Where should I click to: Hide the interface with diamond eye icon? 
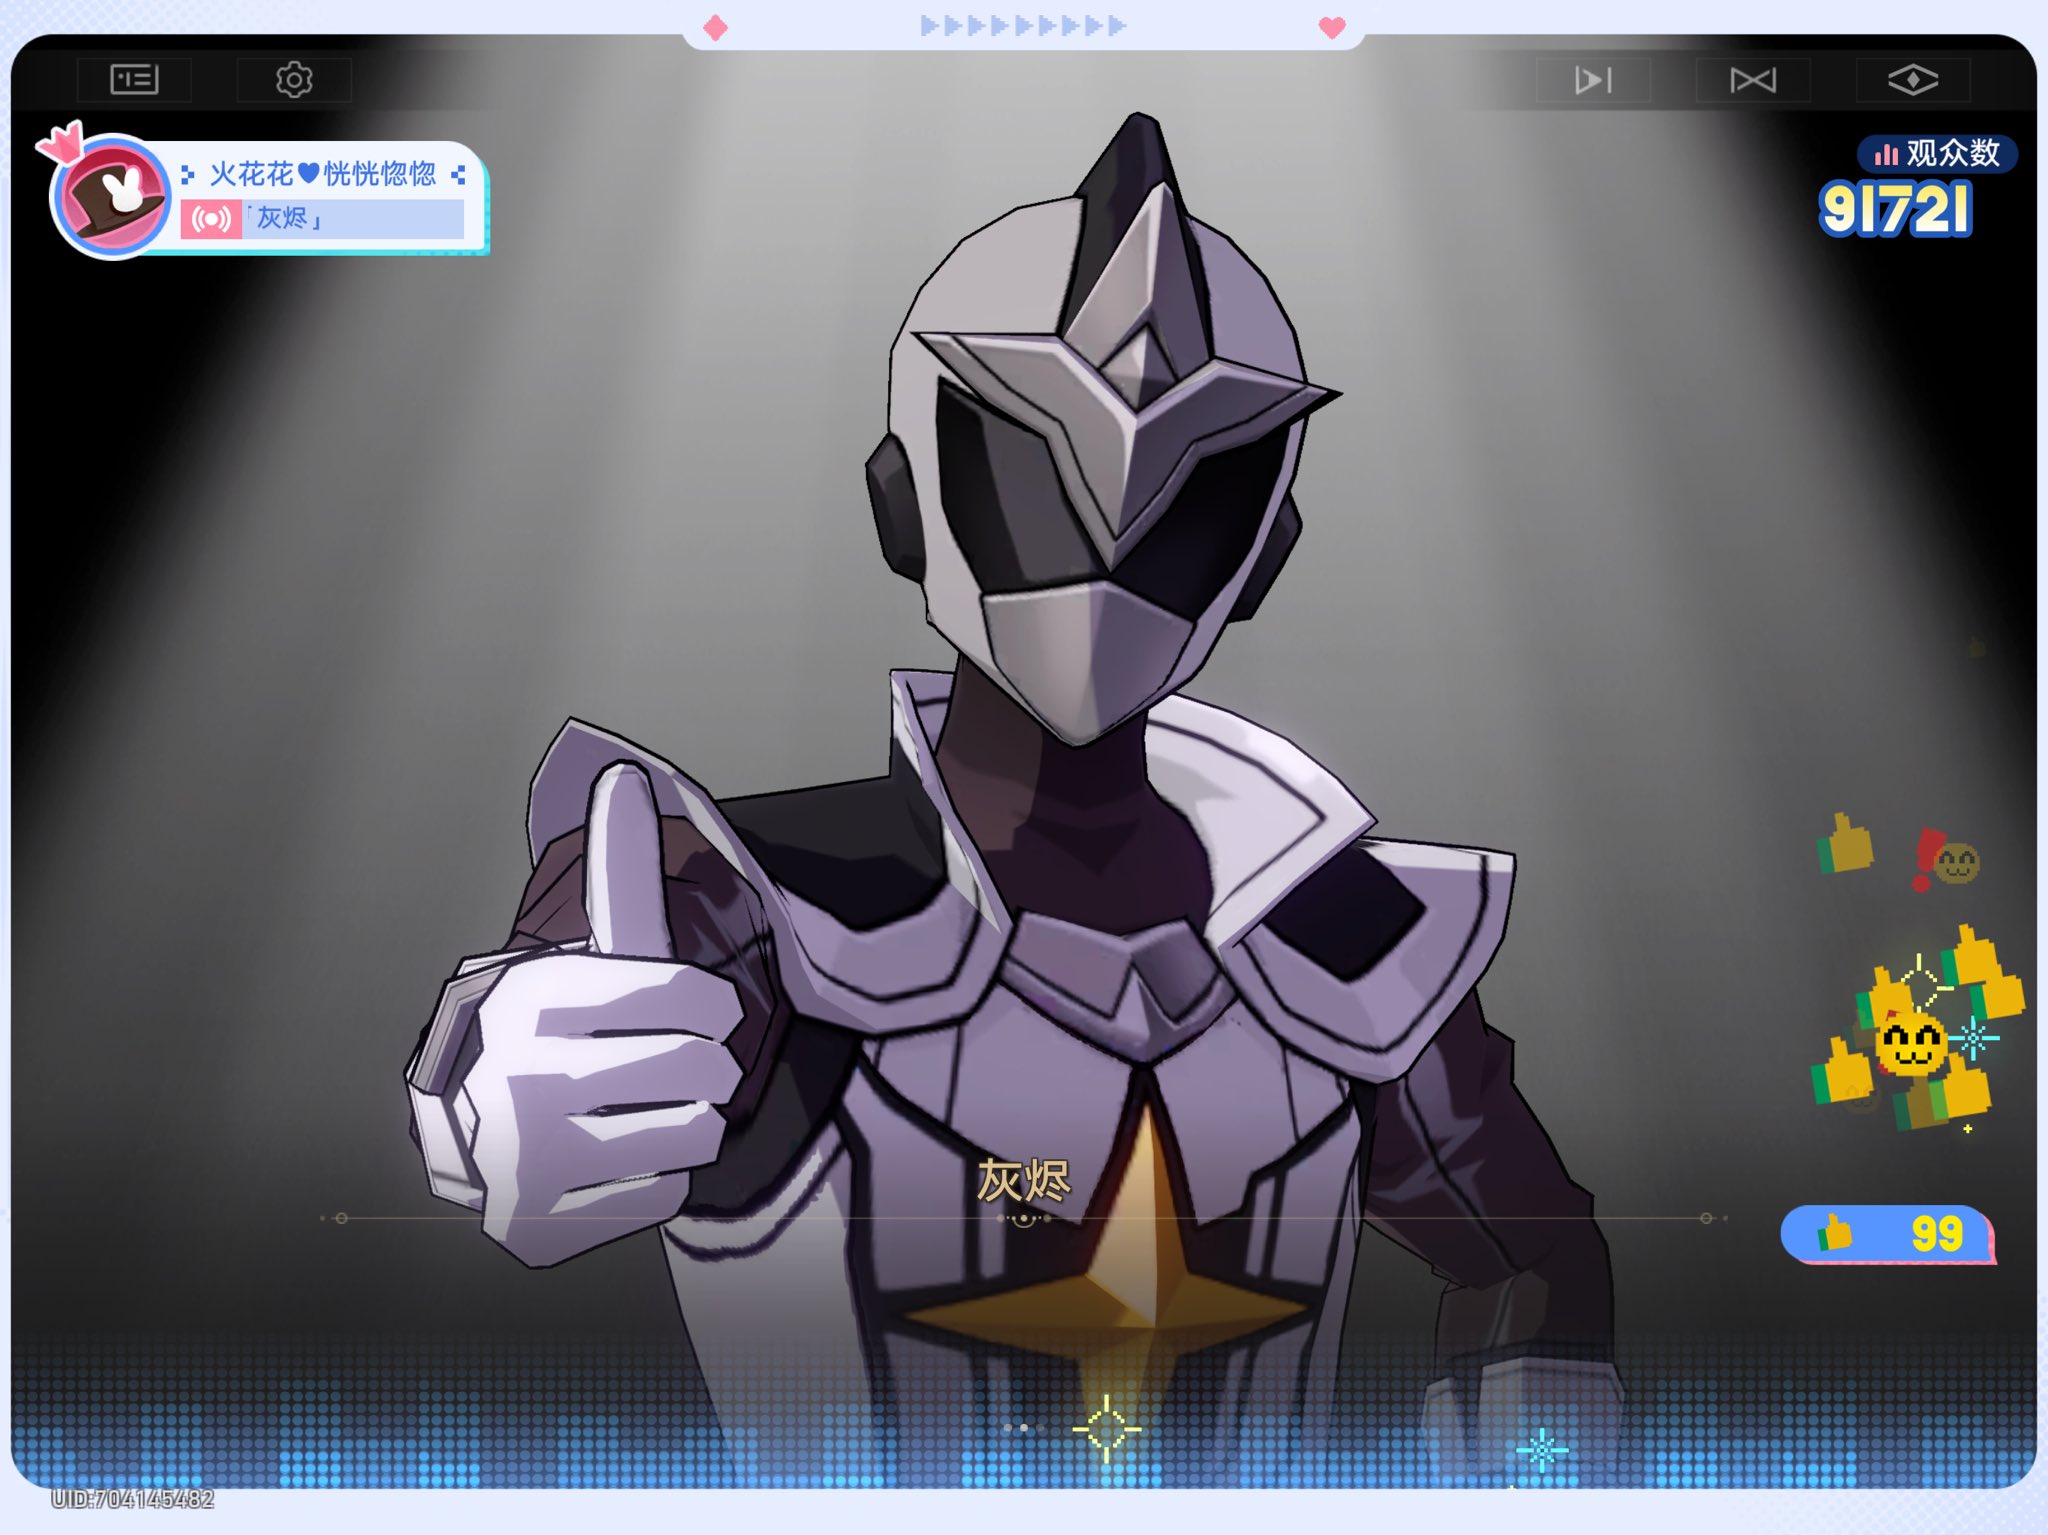point(1912,79)
